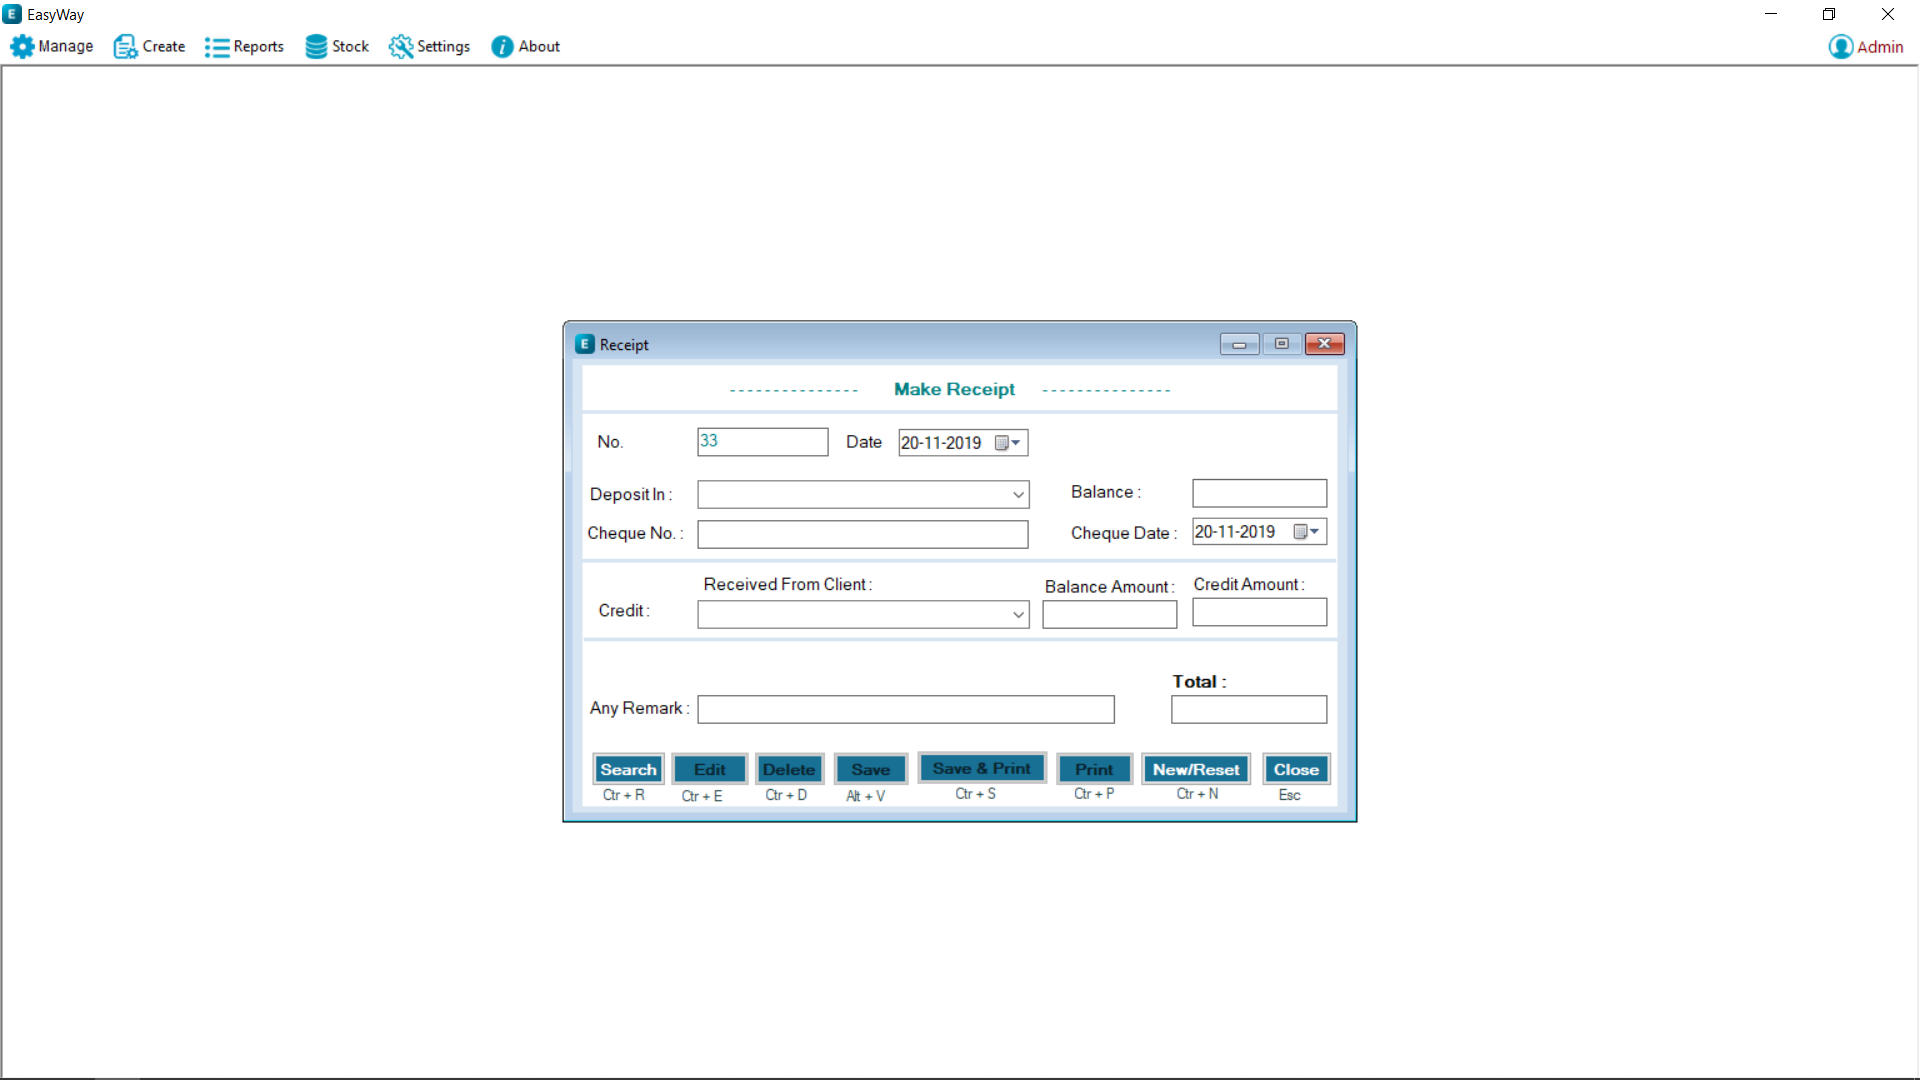Click the Receipt dialog's EasyWay logo icon

tap(585, 344)
